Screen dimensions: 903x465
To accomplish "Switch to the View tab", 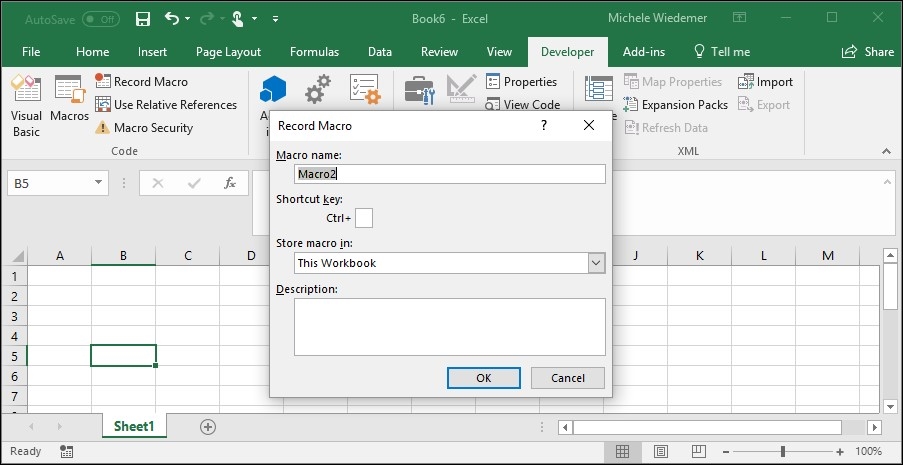I will click(499, 52).
